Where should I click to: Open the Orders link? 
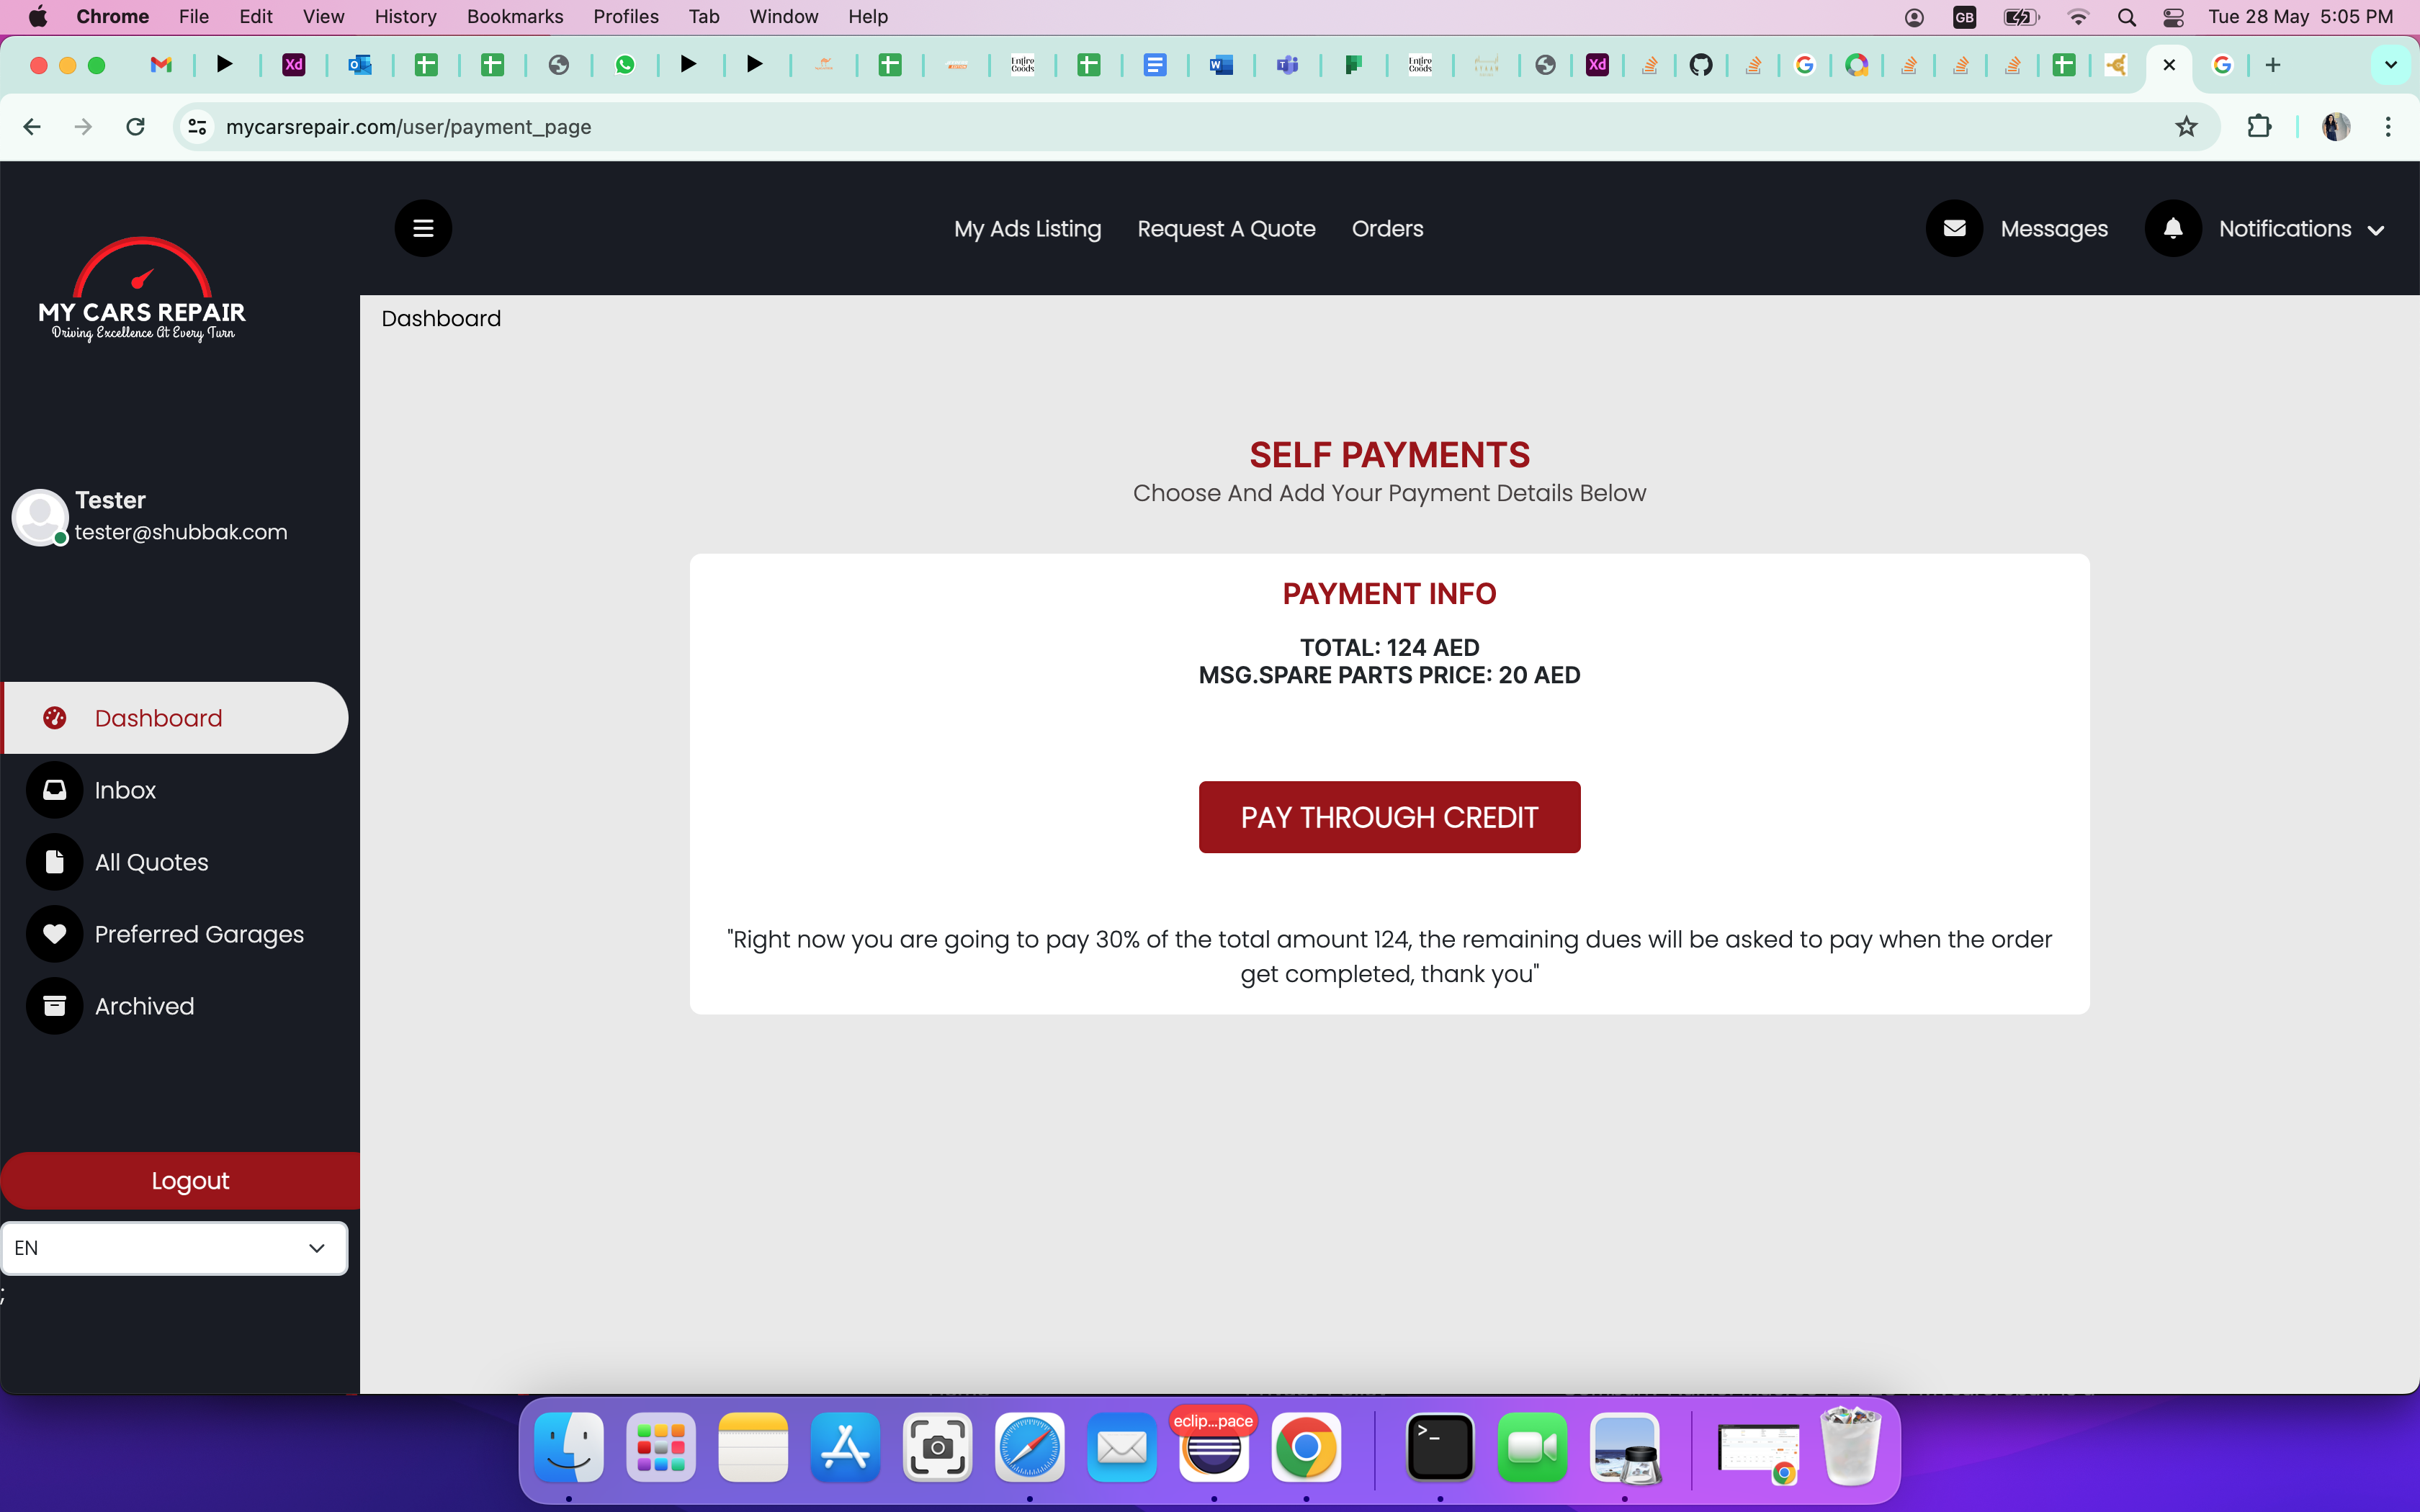(1387, 228)
